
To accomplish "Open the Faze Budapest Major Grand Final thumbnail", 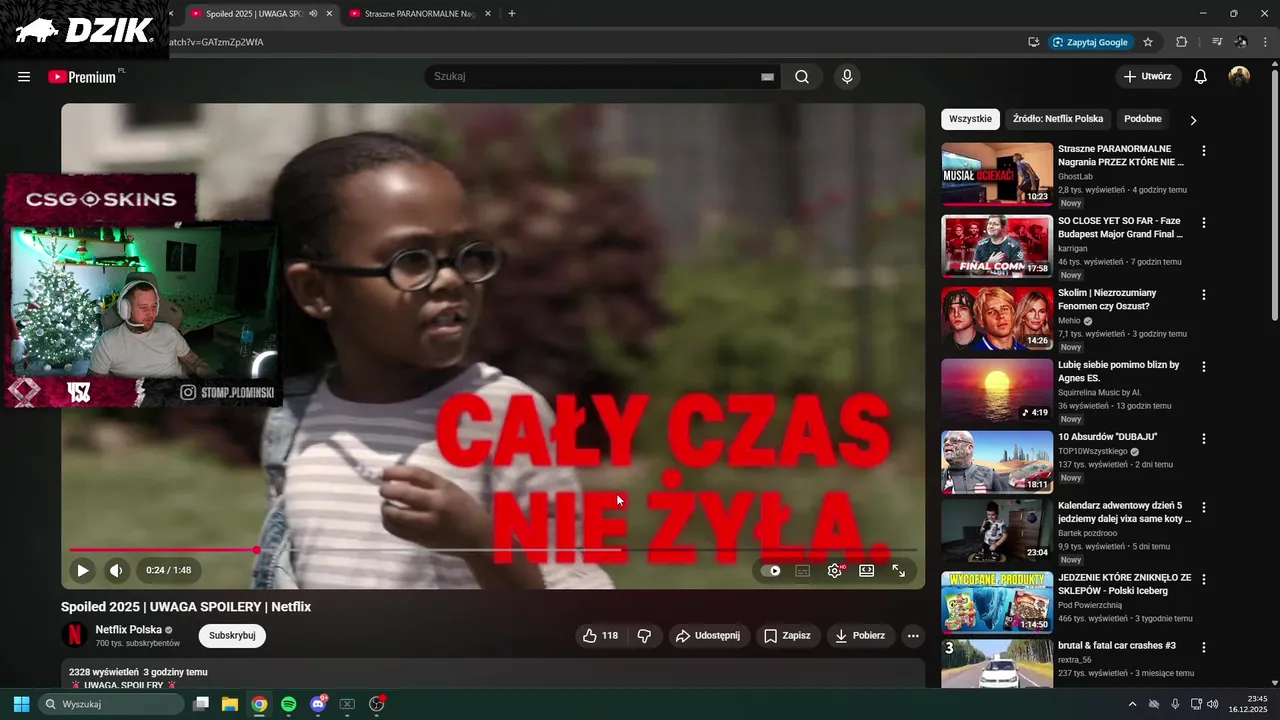I will (997, 246).
